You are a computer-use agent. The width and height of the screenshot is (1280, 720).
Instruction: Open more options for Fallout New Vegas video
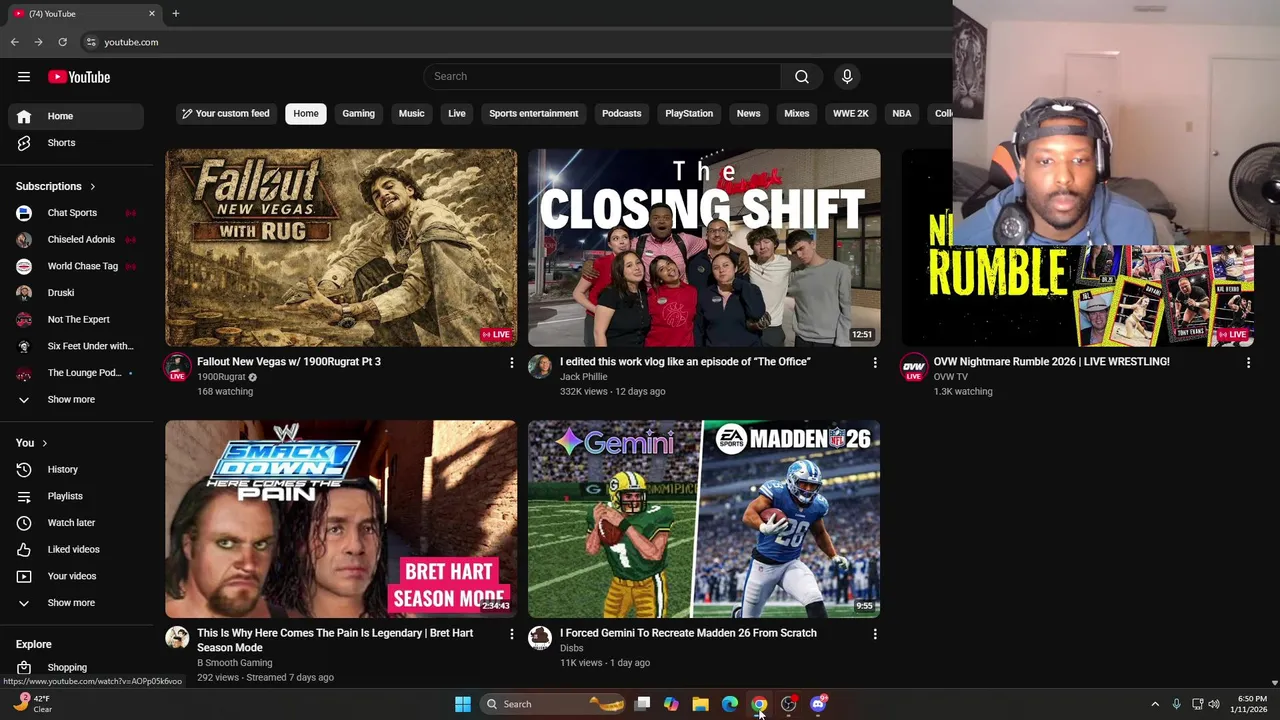click(x=512, y=363)
